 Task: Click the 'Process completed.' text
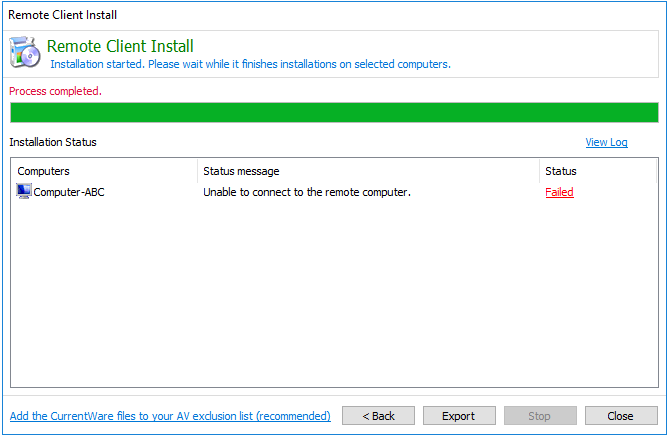pyautogui.click(x=55, y=91)
